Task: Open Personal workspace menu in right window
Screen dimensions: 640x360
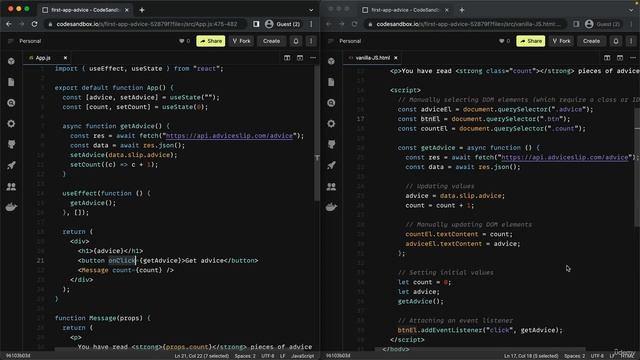Action: click(x=350, y=41)
